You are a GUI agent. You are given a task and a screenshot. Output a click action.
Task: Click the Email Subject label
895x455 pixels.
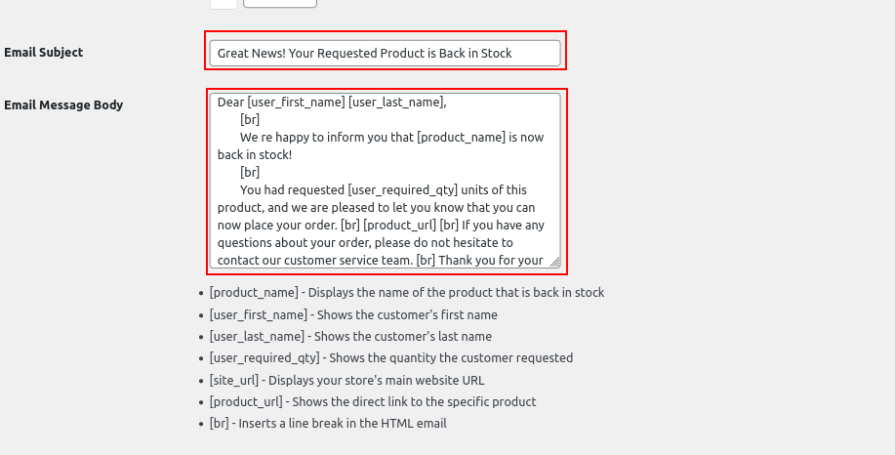tap(44, 52)
